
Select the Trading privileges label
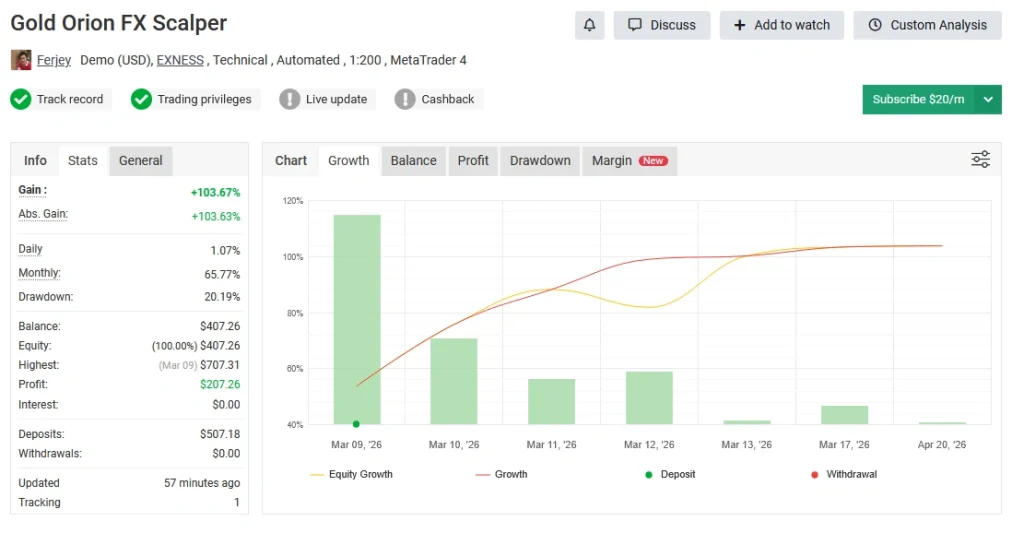point(204,99)
